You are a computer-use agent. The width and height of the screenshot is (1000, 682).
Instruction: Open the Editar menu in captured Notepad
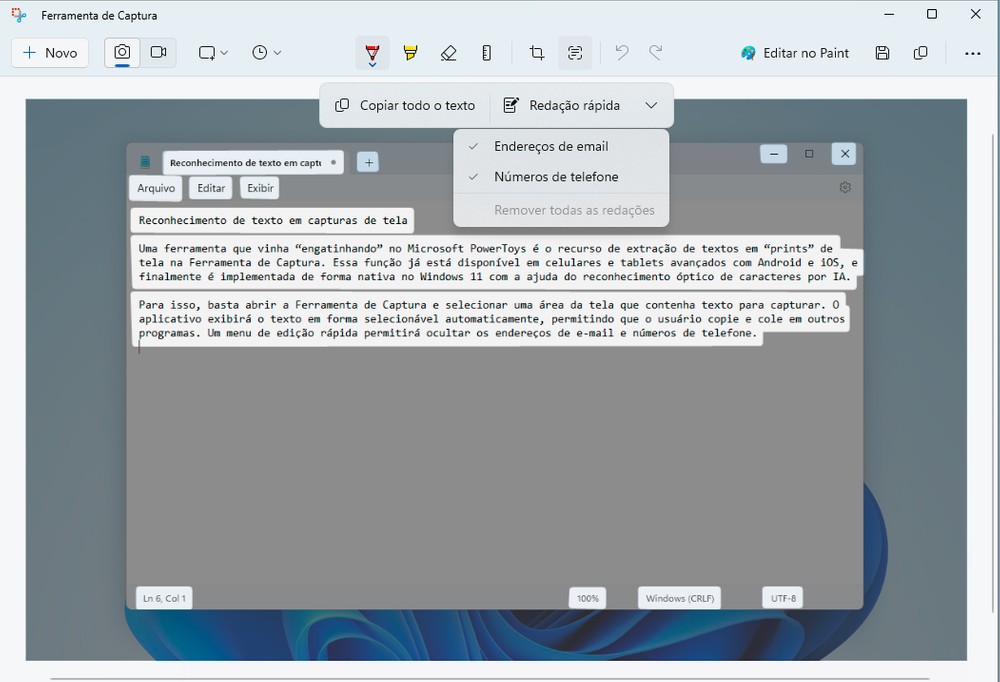tap(211, 188)
